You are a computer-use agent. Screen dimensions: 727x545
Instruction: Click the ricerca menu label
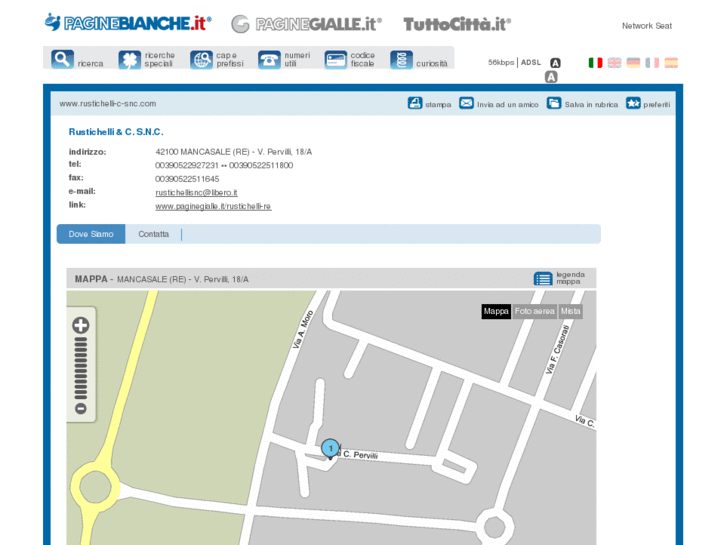(x=90, y=64)
